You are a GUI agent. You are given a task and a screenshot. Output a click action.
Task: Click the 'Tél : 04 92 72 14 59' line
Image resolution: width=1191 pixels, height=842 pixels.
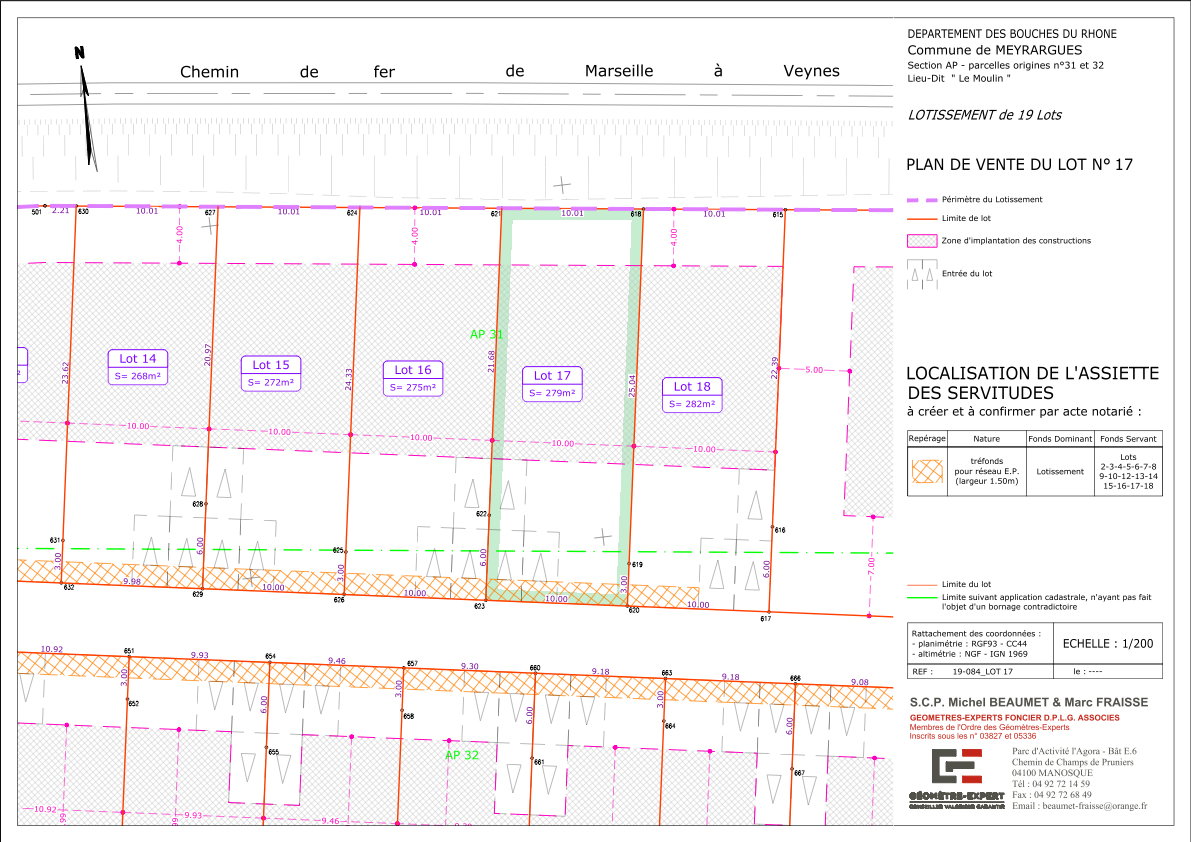pyautogui.click(x=1050, y=784)
